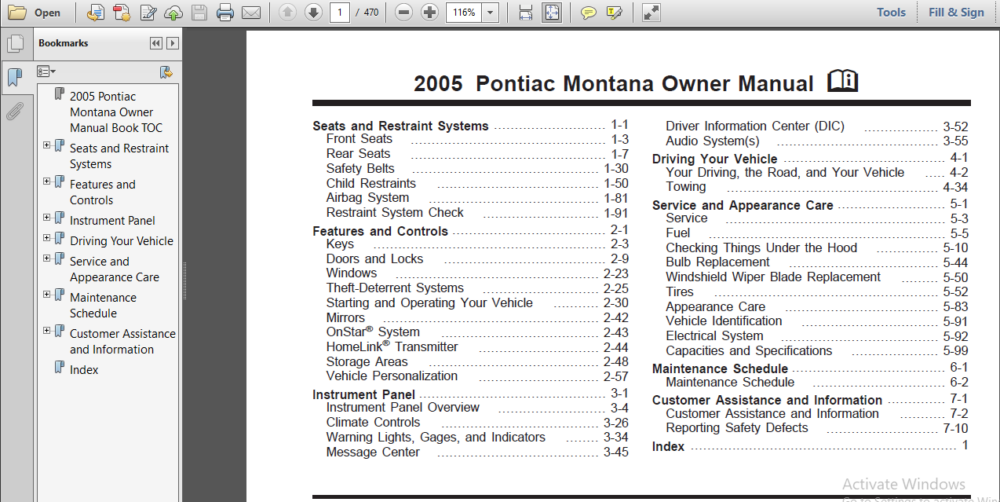This screenshot has height=502, width=1000.
Task: Open the Attachments paperclip panel
Action: tap(14, 111)
